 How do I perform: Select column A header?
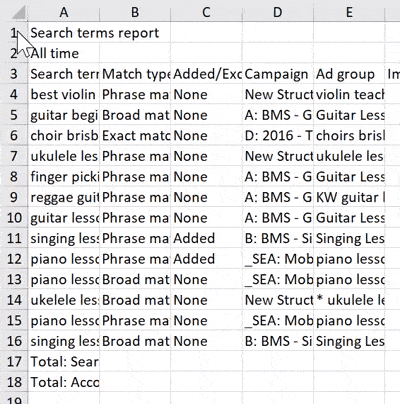pos(64,12)
